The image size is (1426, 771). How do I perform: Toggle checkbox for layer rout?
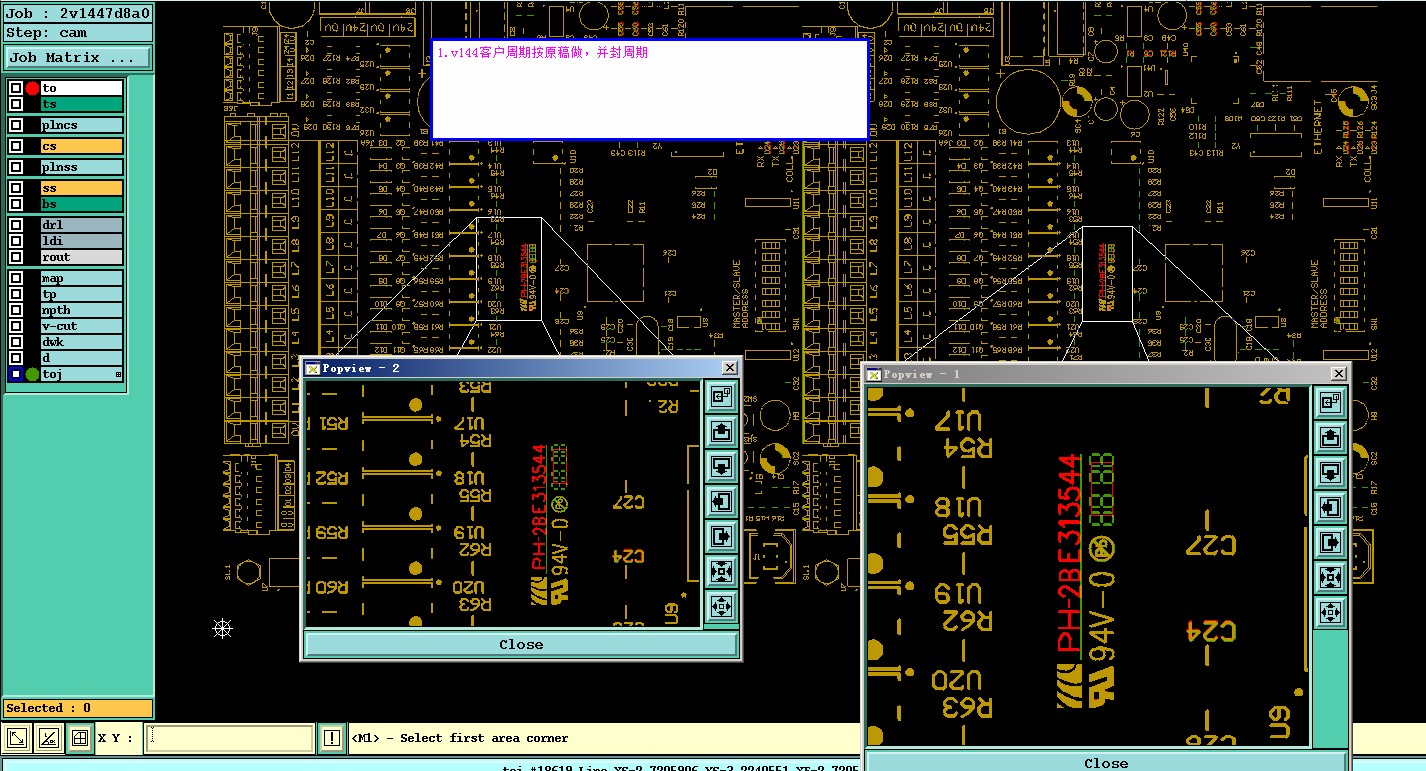[16, 257]
